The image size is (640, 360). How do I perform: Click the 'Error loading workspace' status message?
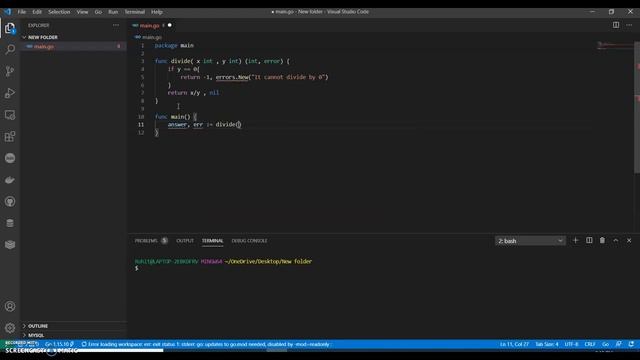[206, 344]
